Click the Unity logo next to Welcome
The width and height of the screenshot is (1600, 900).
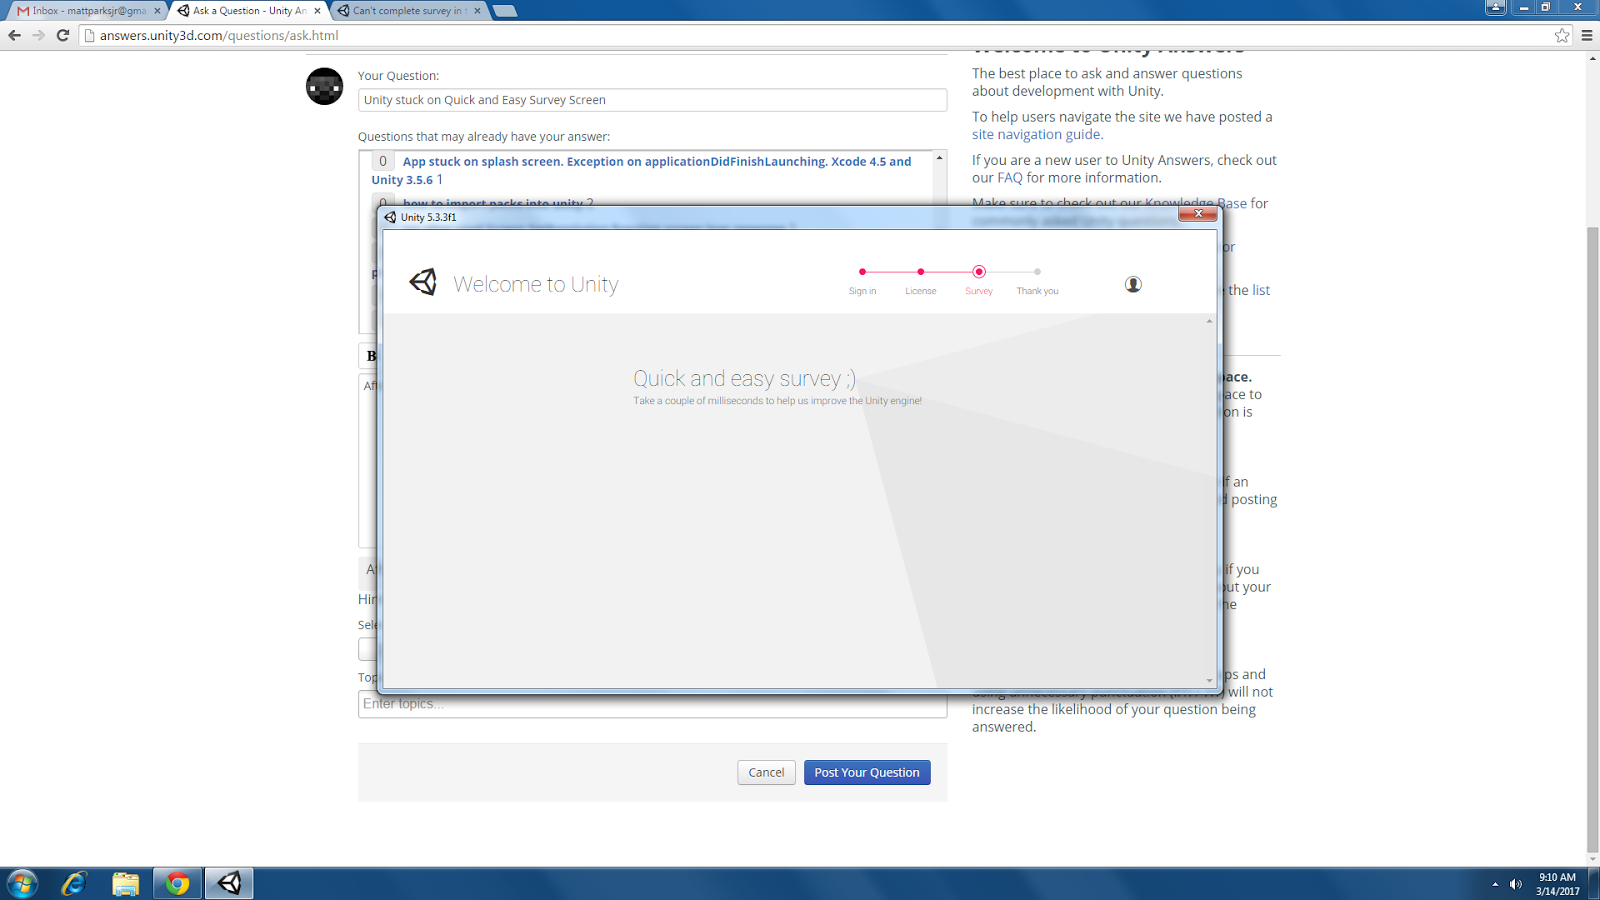pyautogui.click(x=423, y=283)
